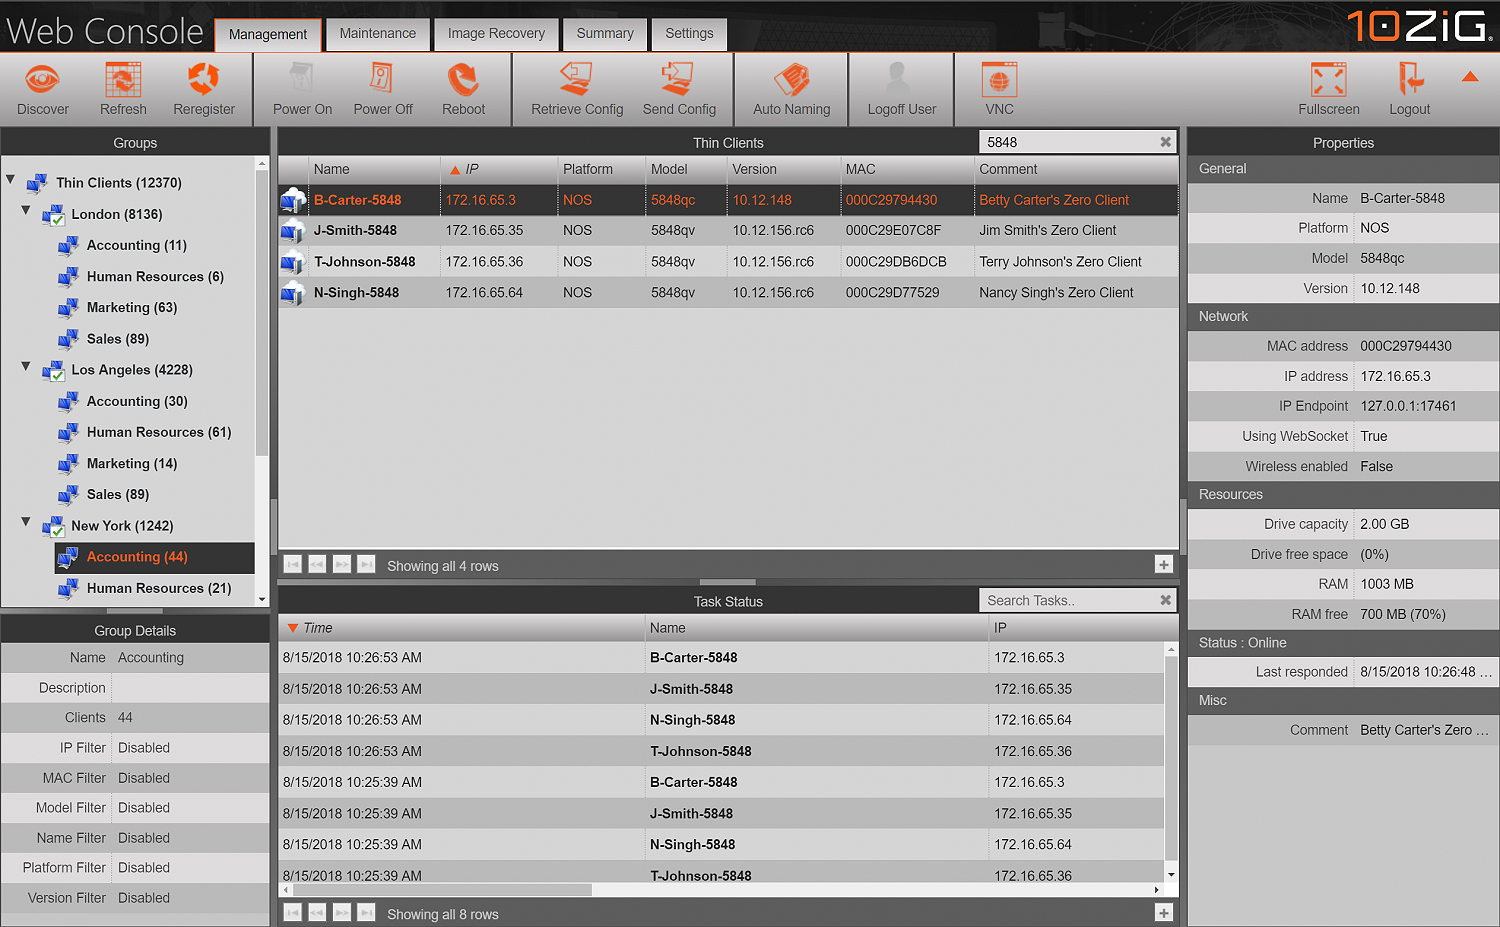Clear the 5848 filter with the X
This screenshot has height=927, width=1500.
tap(1164, 141)
